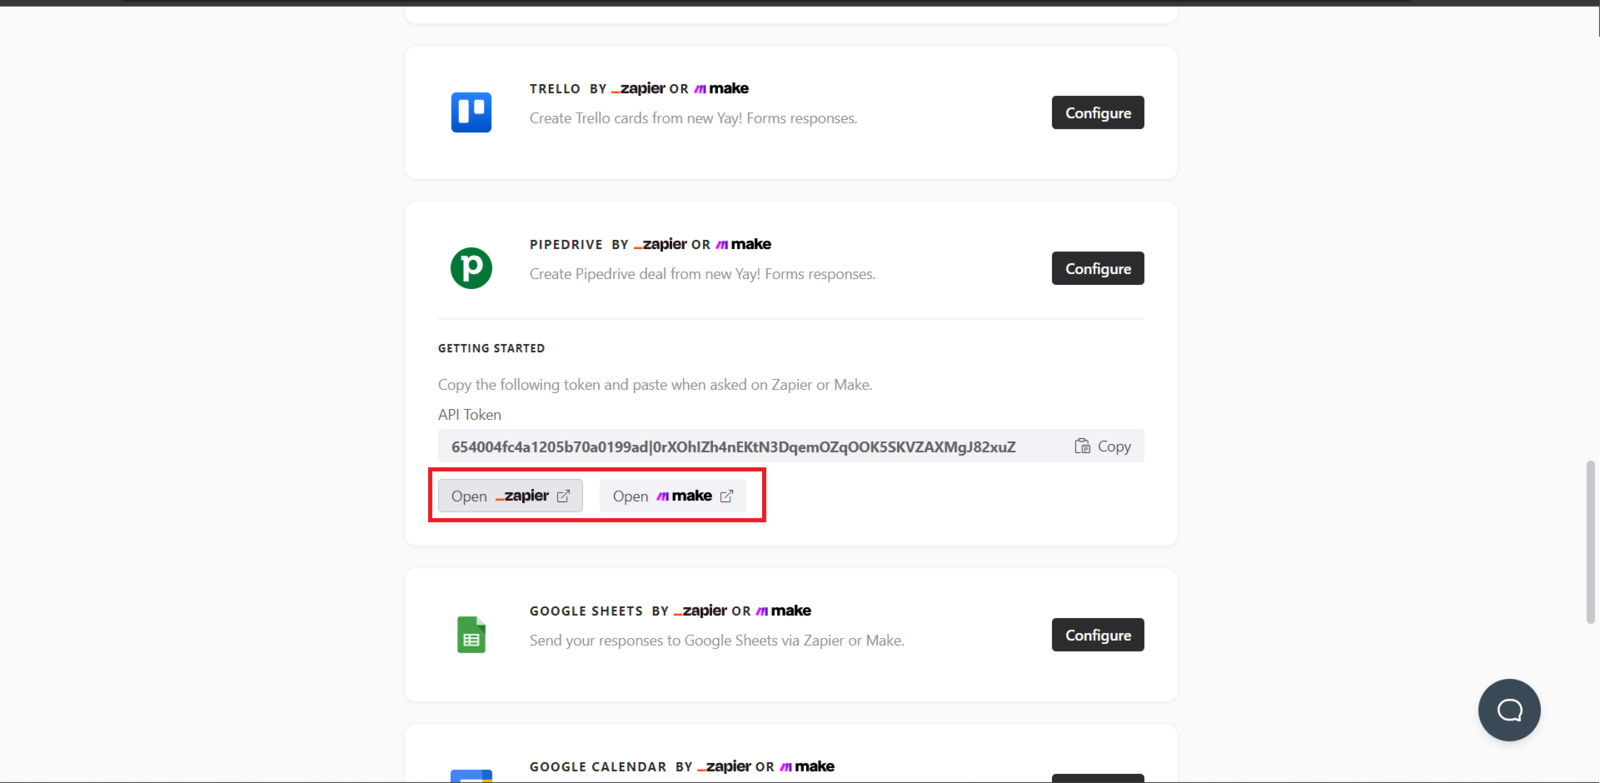1600x783 pixels.
Task: Click the Zapier logo in Google Sheets heading
Action: click(700, 611)
